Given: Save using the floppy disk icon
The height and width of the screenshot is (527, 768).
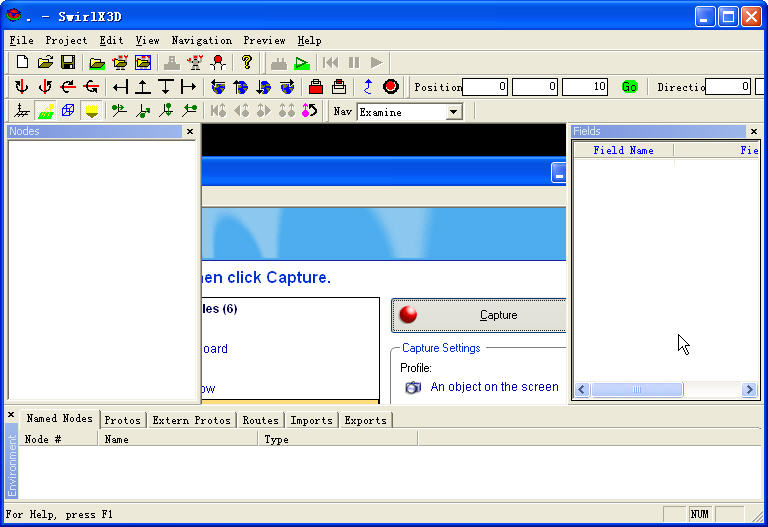Looking at the screenshot, I should pos(68,62).
